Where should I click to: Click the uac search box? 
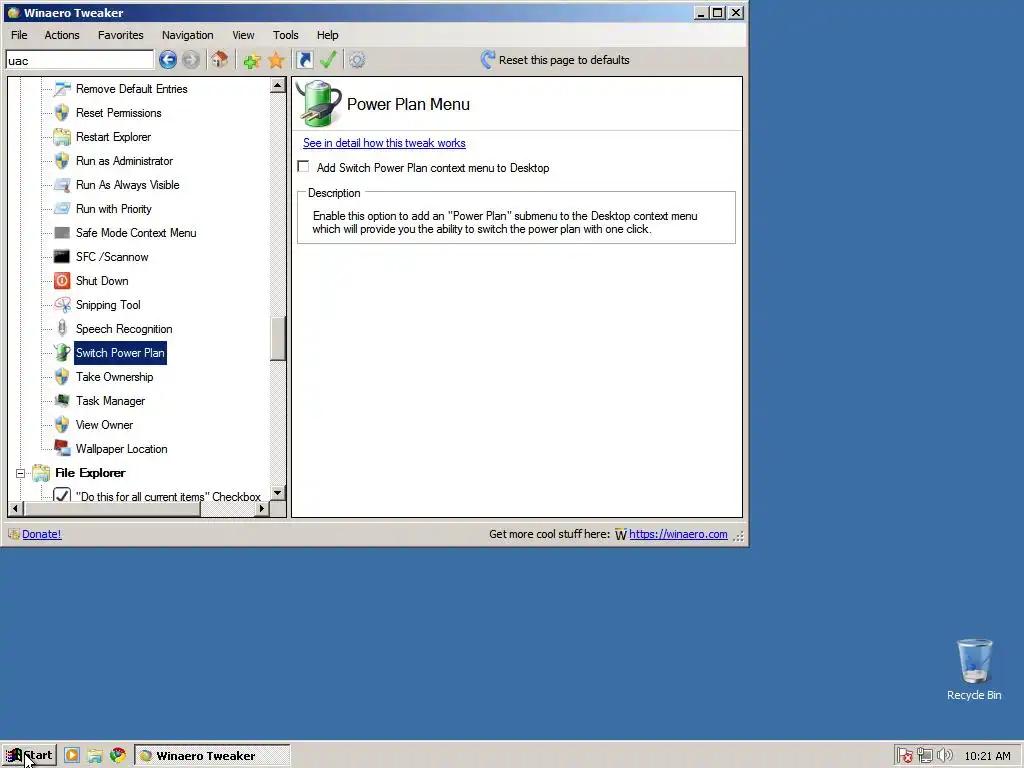click(x=80, y=61)
